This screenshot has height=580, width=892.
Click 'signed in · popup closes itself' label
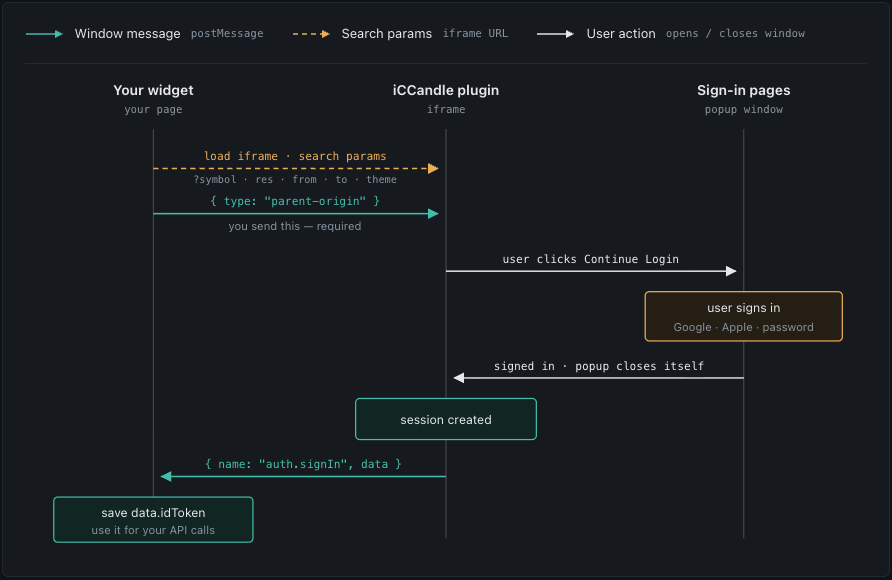pos(598,366)
